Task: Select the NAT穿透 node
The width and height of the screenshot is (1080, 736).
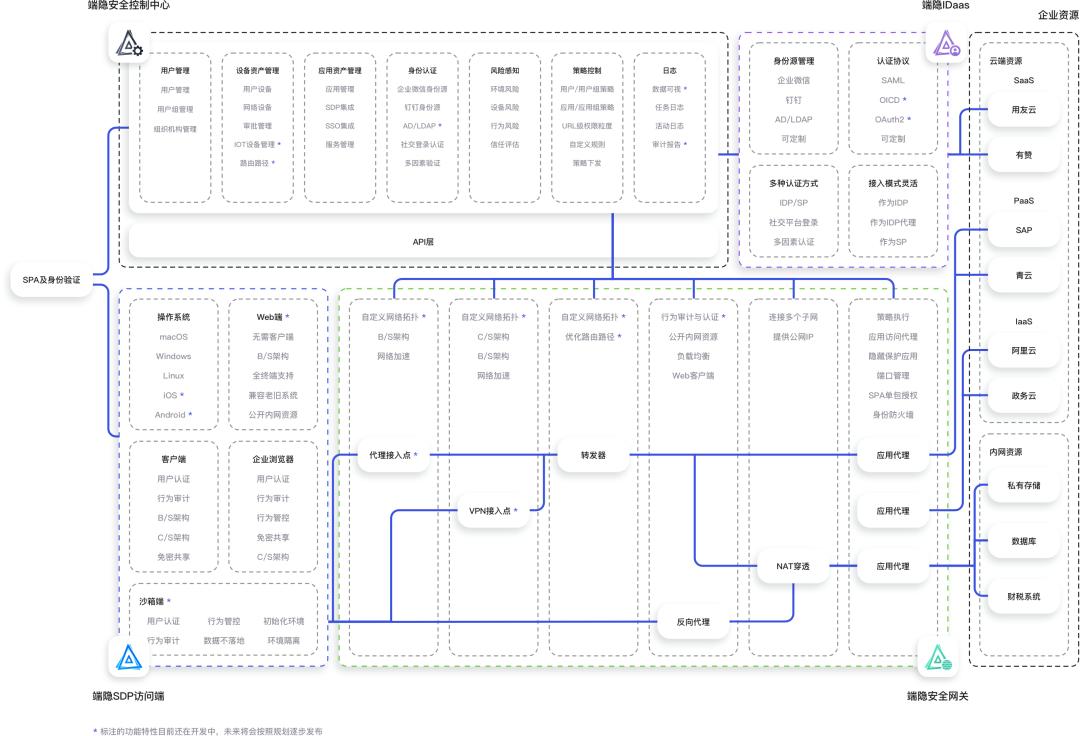Action: tap(793, 566)
